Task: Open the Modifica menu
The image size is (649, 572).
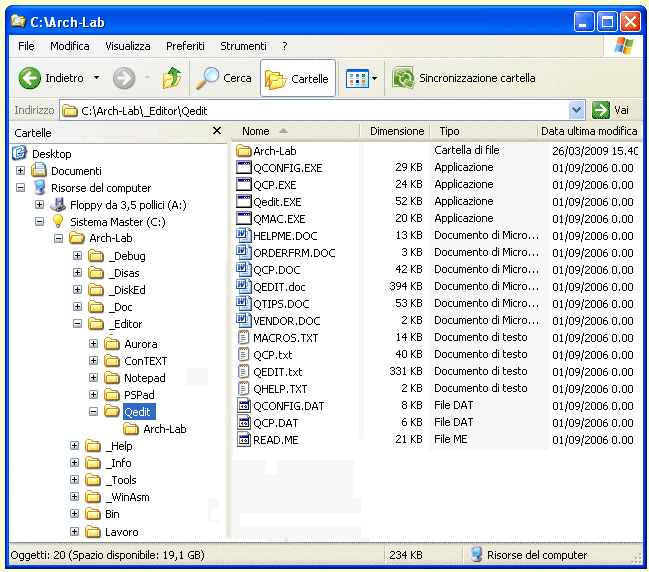Action: click(x=70, y=46)
